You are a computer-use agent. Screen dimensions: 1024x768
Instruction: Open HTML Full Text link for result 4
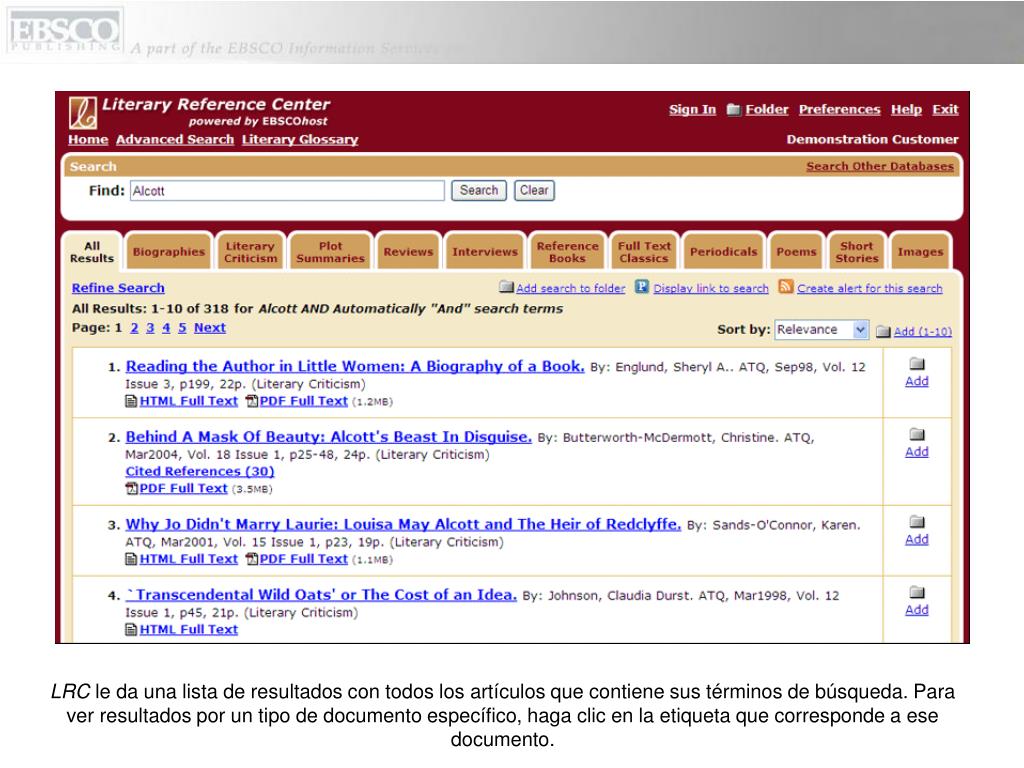189,630
